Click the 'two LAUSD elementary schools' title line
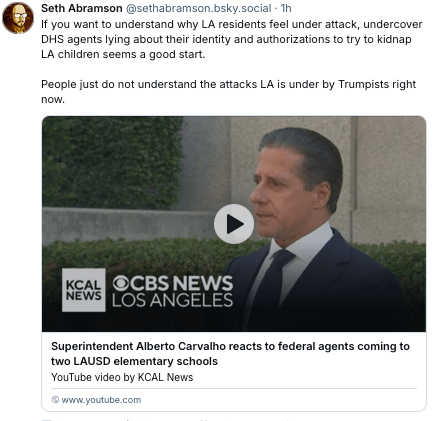 [134, 361]
